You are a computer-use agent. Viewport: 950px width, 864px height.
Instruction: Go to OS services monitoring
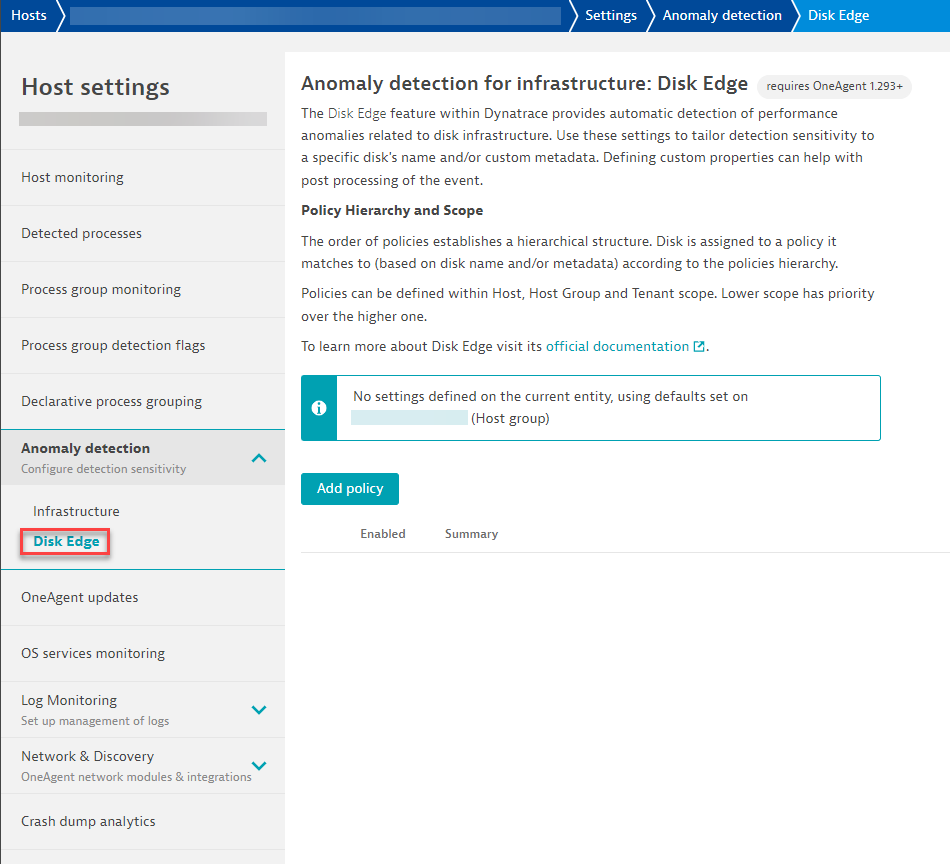[93, 653]
